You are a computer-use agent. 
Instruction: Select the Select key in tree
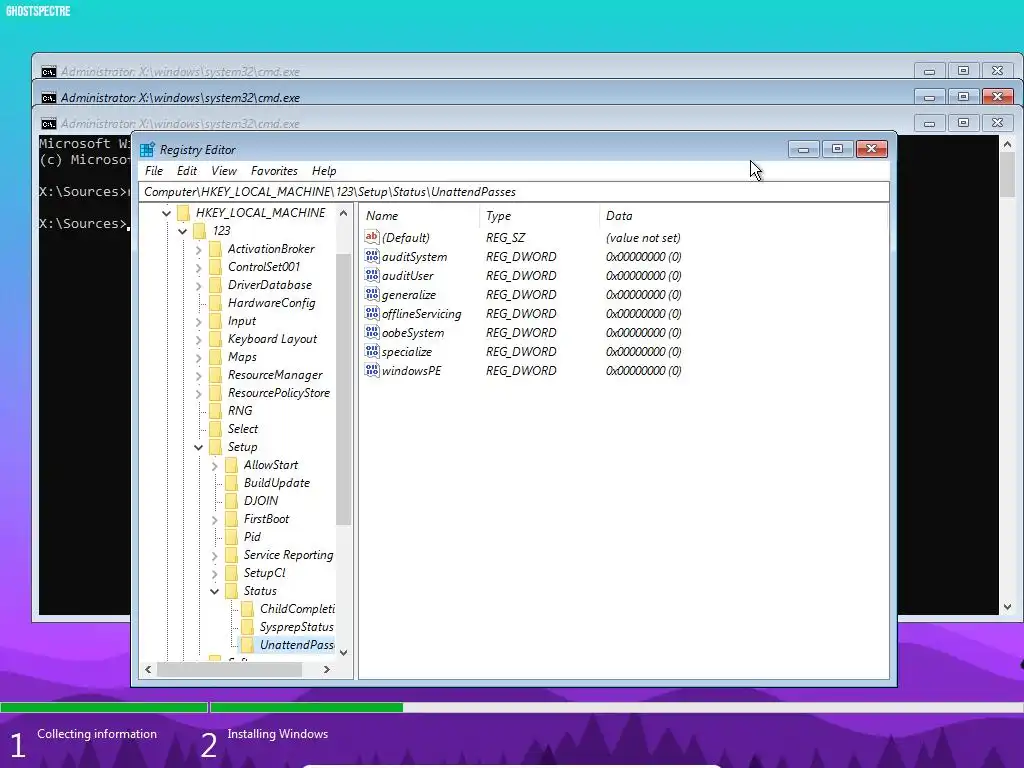coord(243,429)
